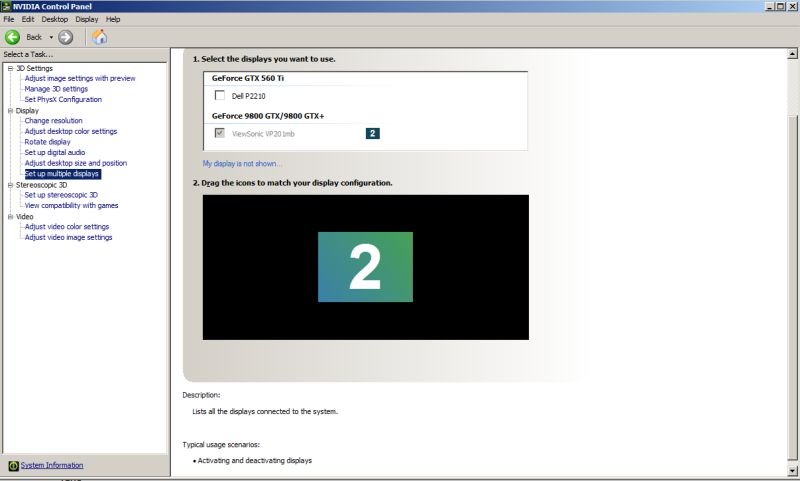Select Set up multiple displays

[x=62, y=174]
